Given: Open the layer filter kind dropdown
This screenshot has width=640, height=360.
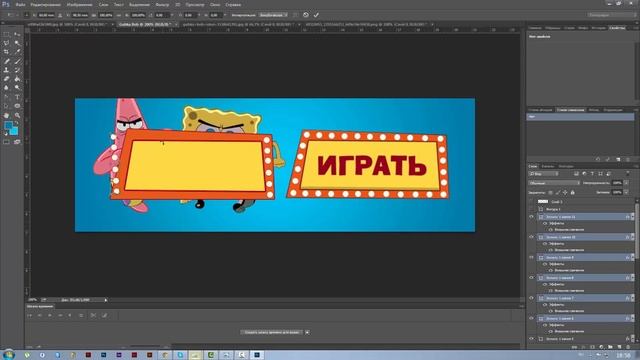Looking at the screenshot, I should 544,174.
